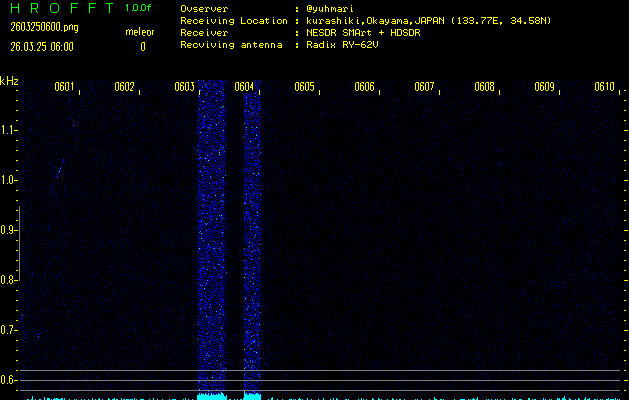
Task: Click the observer name @yuhmari
Action: 330,9
